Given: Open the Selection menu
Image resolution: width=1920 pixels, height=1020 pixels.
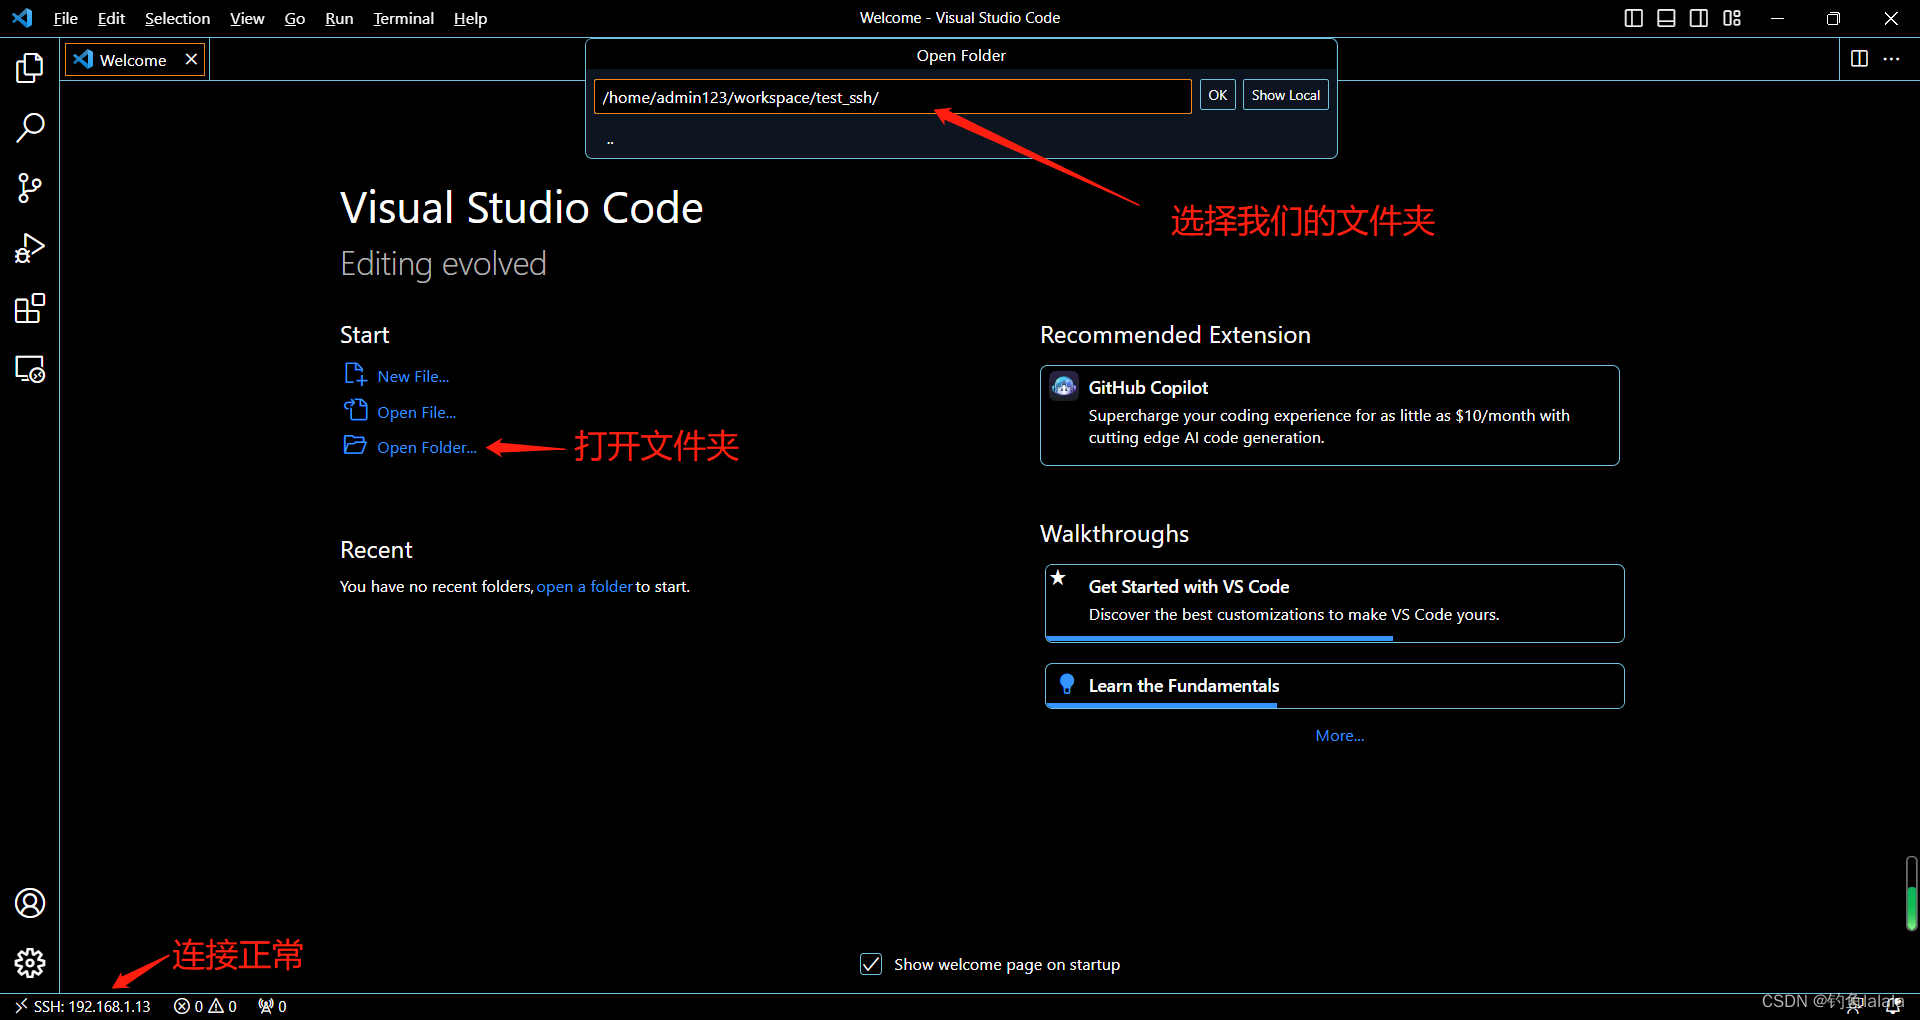Looking at the screenshot, I should (x=177, y=18).
